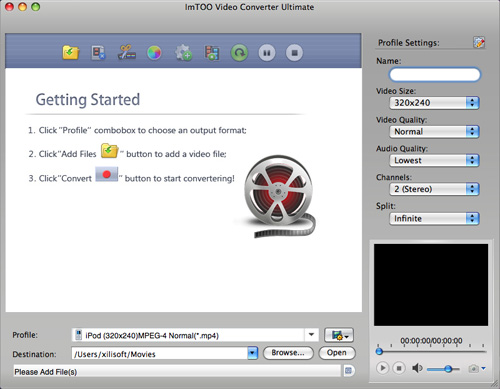Expand the Destination path dropdown arrow
This screenshot has height=389, width=500.
point(253,353)
